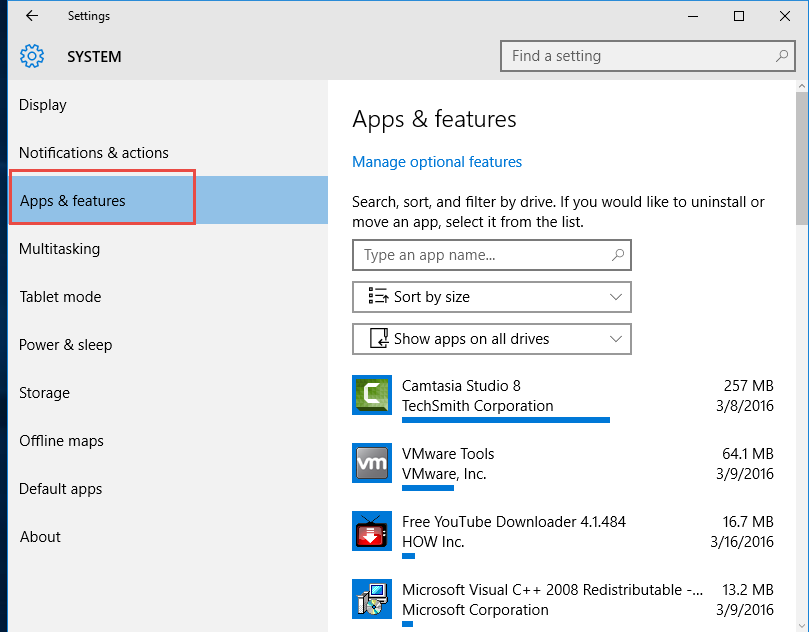The height and width of the screenshot is (632, 809).
Task: Click the Free YouTube Downloader icon
Action: [372, 531]
